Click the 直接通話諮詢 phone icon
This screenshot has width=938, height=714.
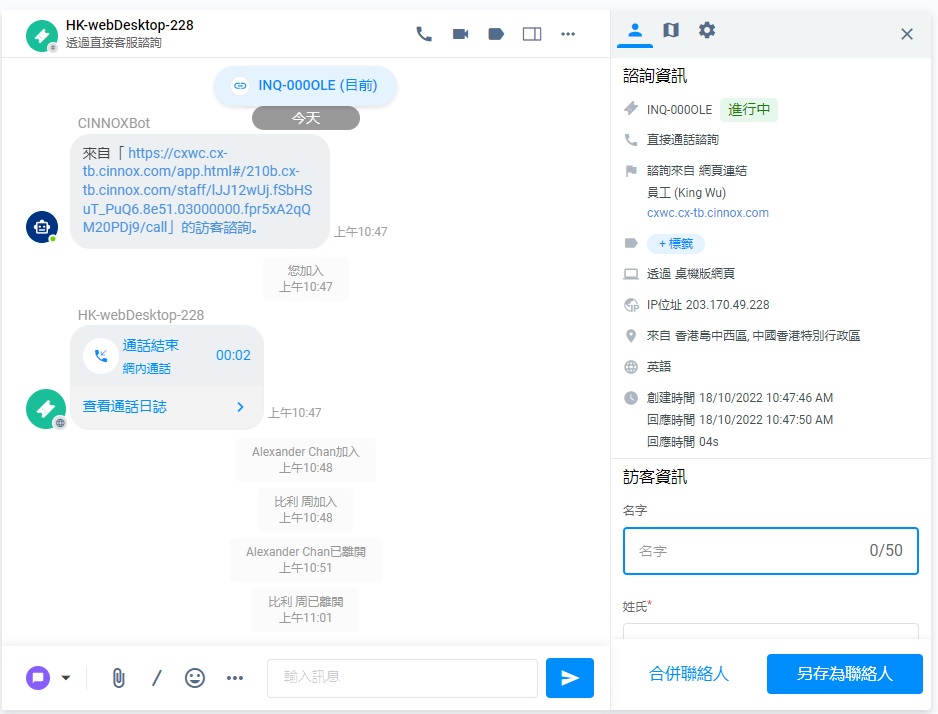[x=631, y=140]
